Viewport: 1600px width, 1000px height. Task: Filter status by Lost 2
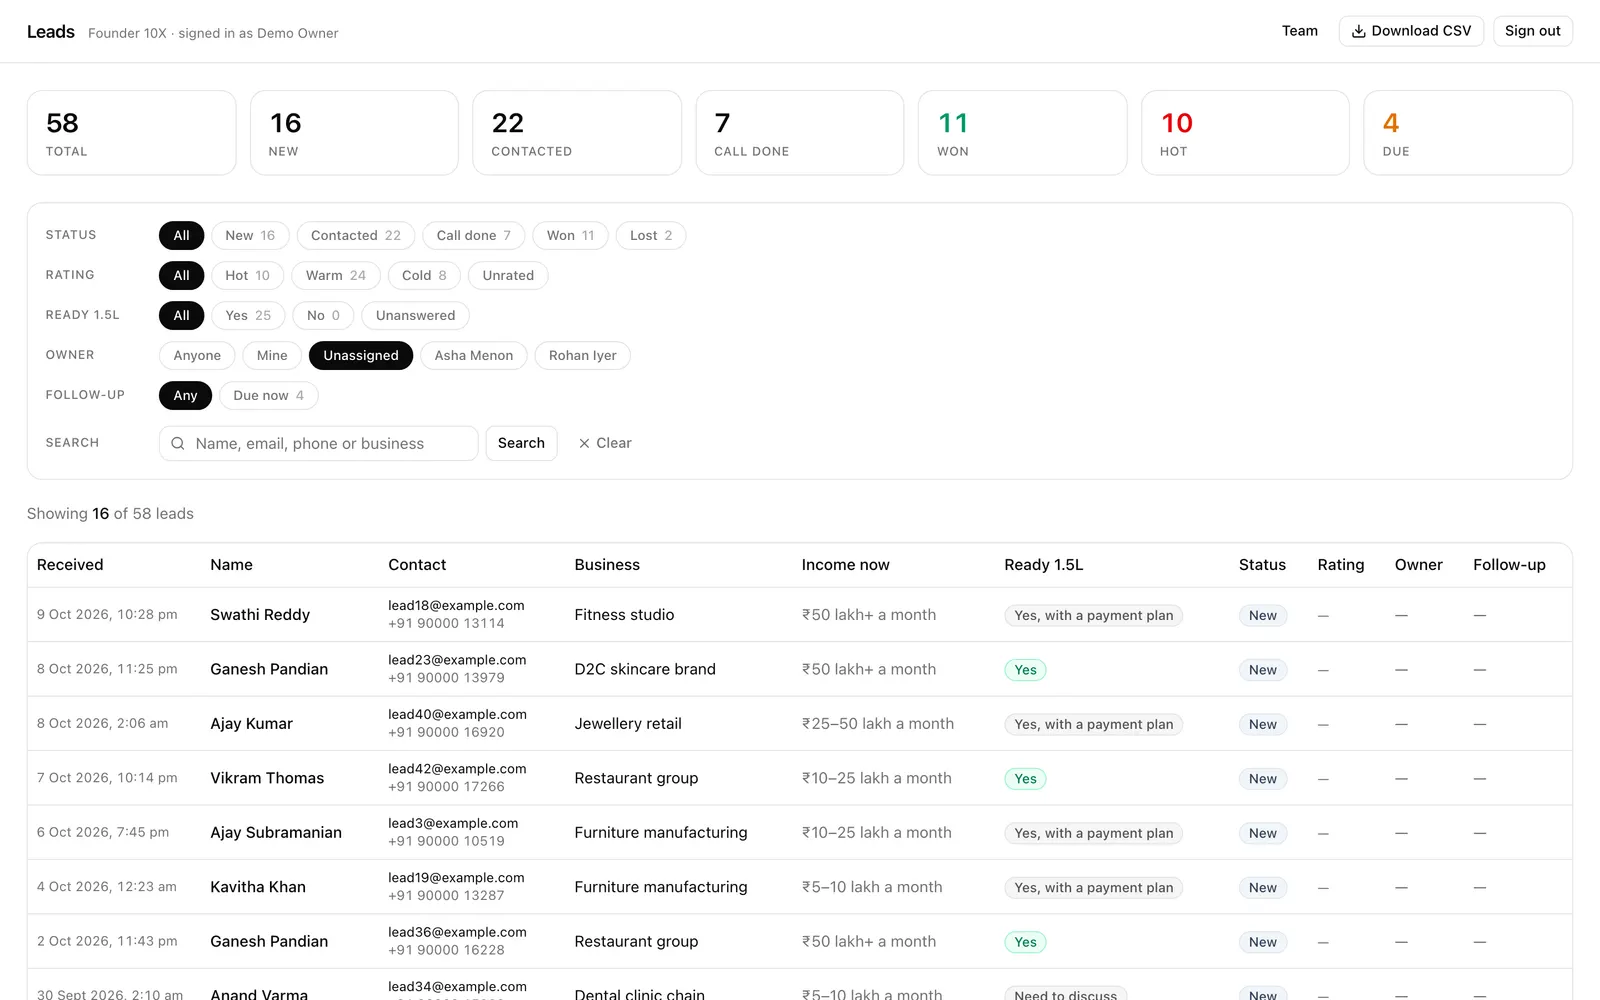click(651, 235)
